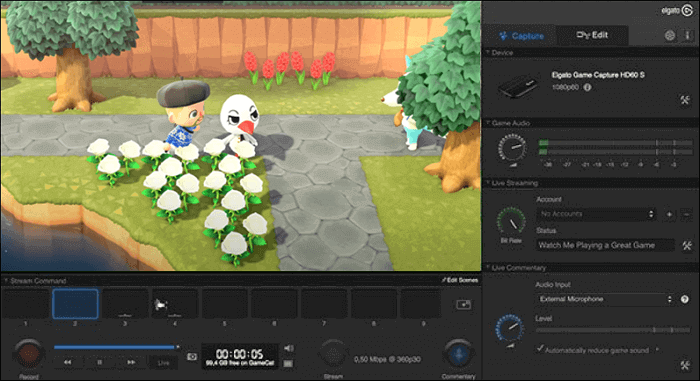Collapse the Live Commentary section
This screenshot has width=700, height=381.
click(488, 268)
